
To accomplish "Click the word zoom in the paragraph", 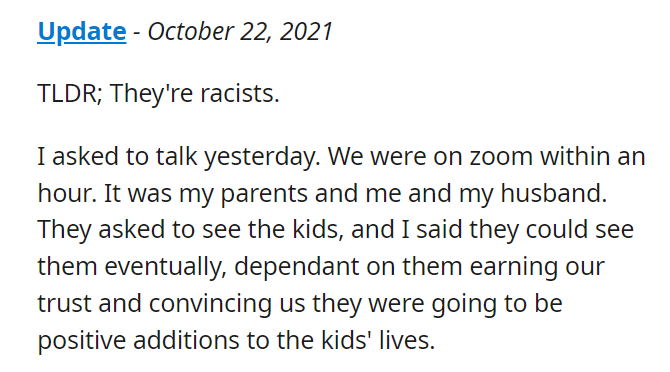I will [x=501, y=157].
